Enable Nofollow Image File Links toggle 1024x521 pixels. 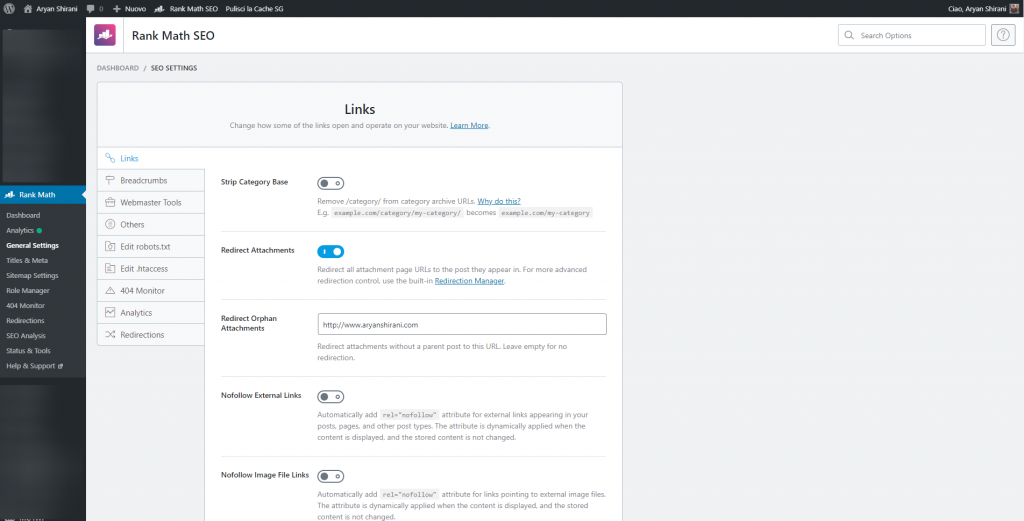click(x=331, y=476)
